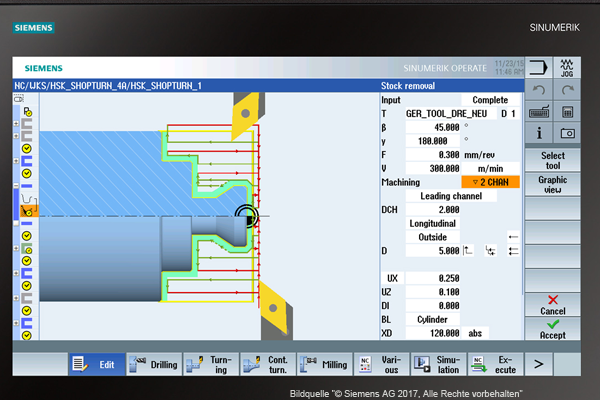Take a screenshot with camera icon

[567, 133]
